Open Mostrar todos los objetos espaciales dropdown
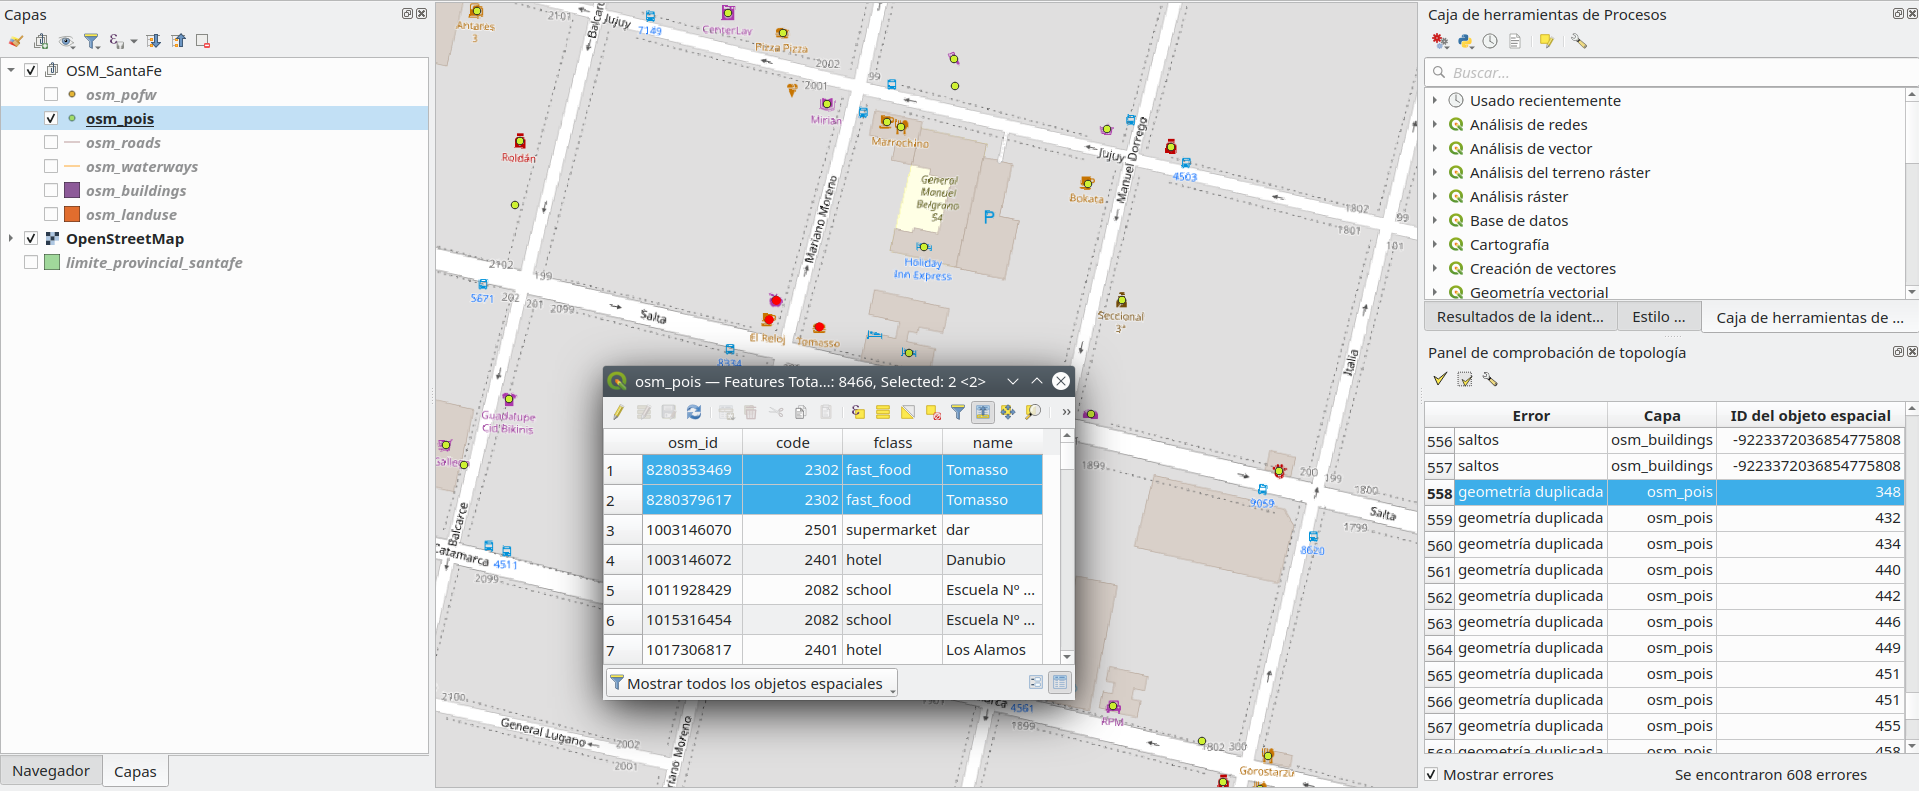1919x791 pixels. click(752, 683)
